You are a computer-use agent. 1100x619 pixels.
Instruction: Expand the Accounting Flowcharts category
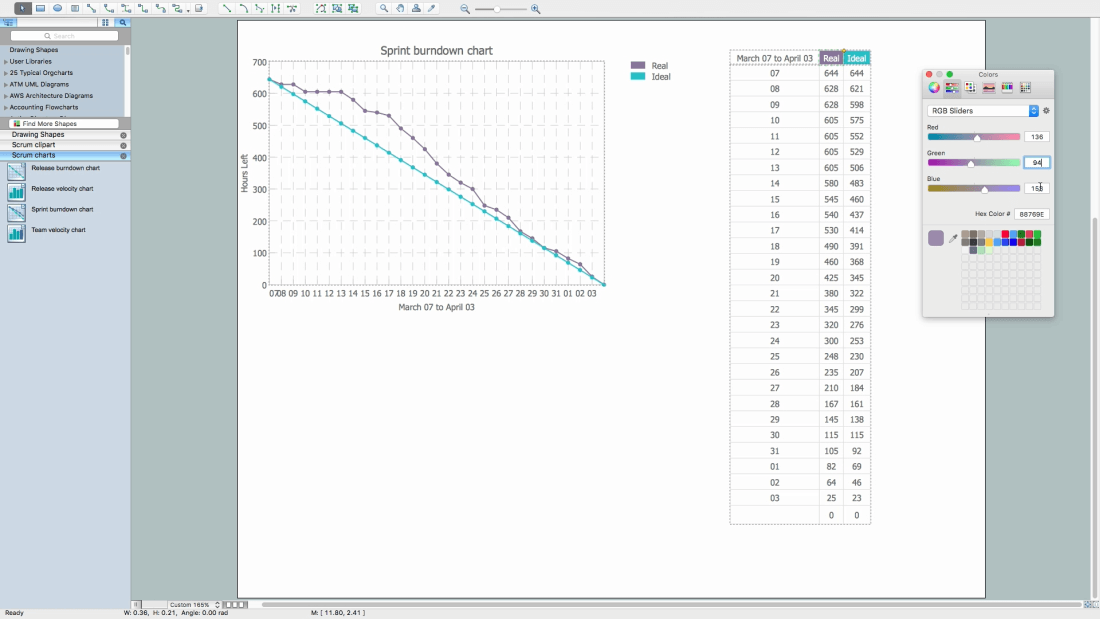pyautogui.click(x=6, y=107)
